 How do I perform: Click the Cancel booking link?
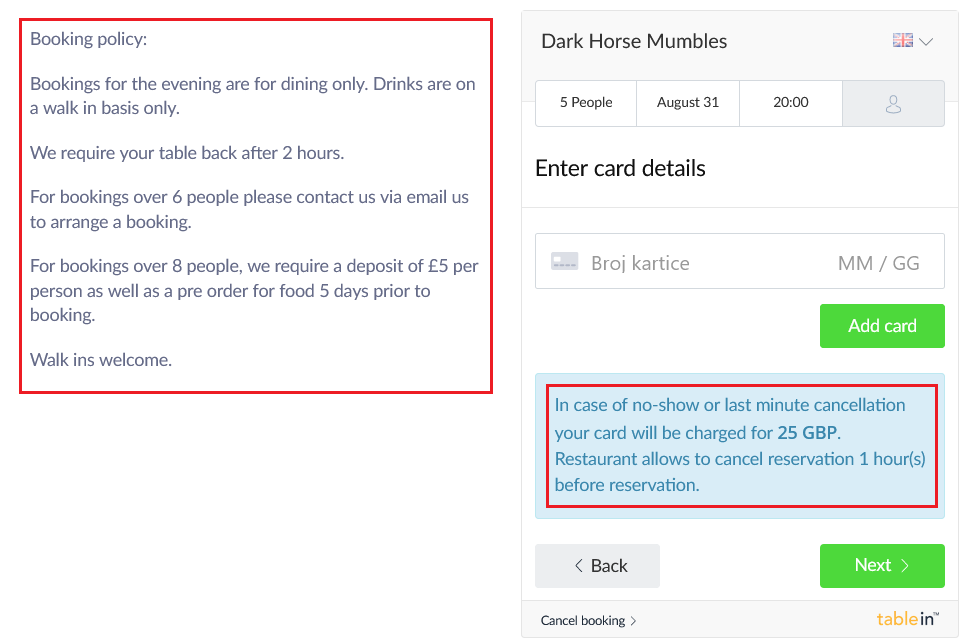583,621
